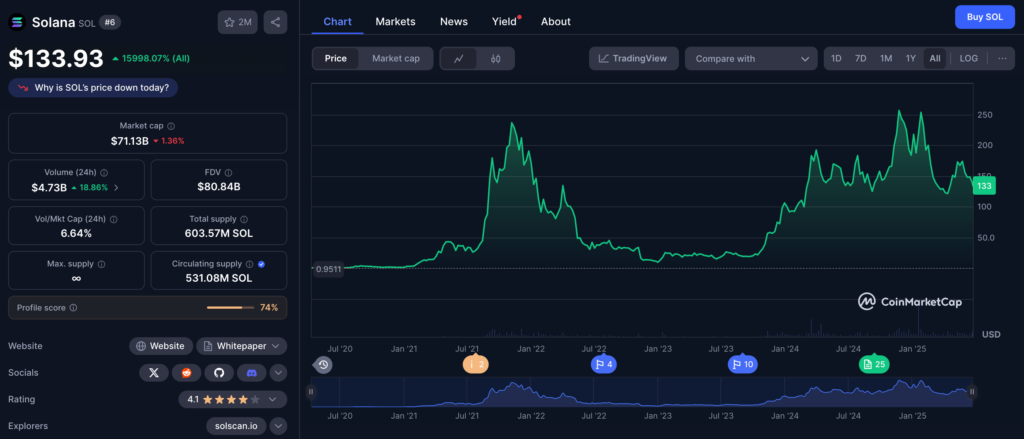Set chart range to 1M

(x=886, y=58)
